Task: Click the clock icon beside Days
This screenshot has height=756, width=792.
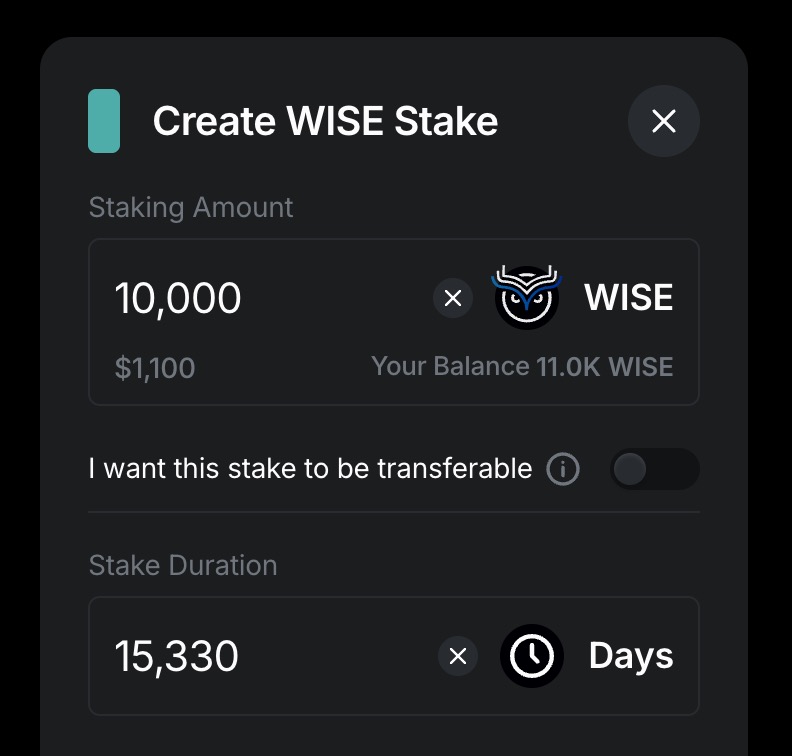Action: (x=532, y=656)
